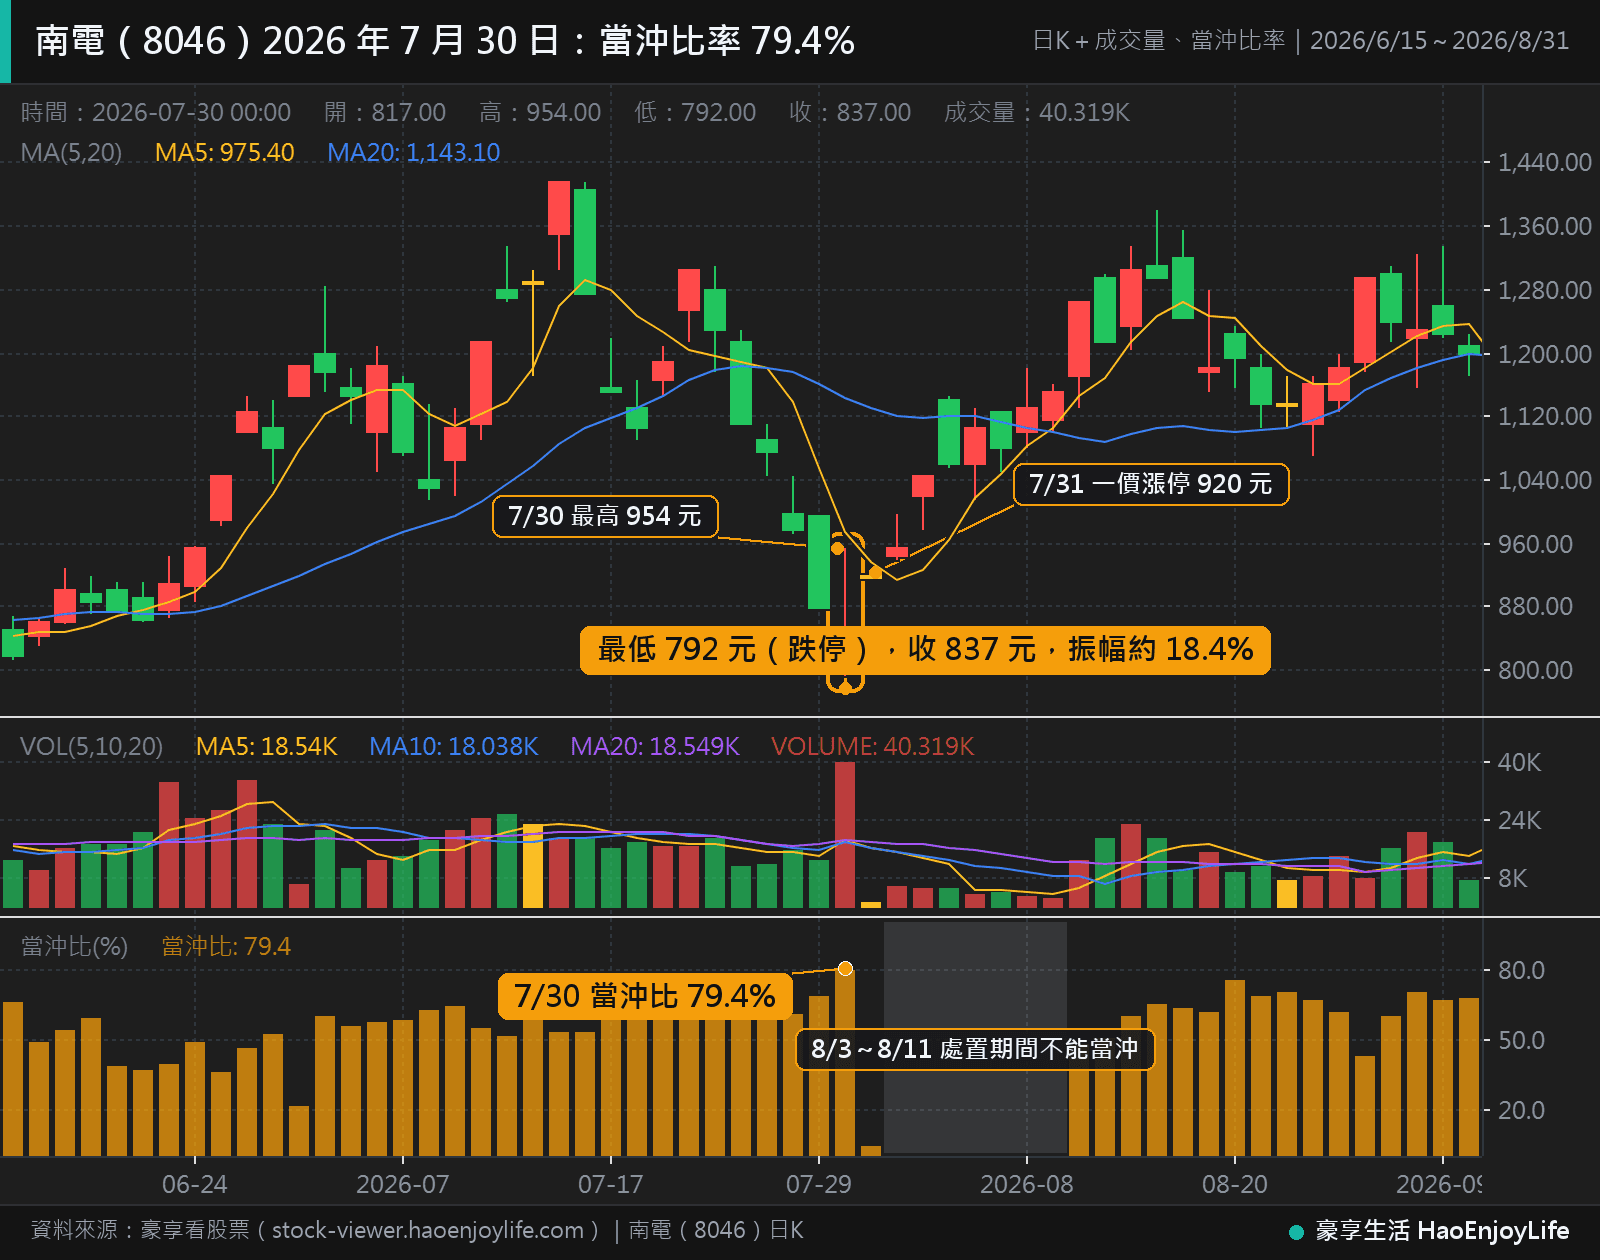Click the "7/30 當沖比 79.4%" callout
1600x1260 pixels.
tap(645, 996)
